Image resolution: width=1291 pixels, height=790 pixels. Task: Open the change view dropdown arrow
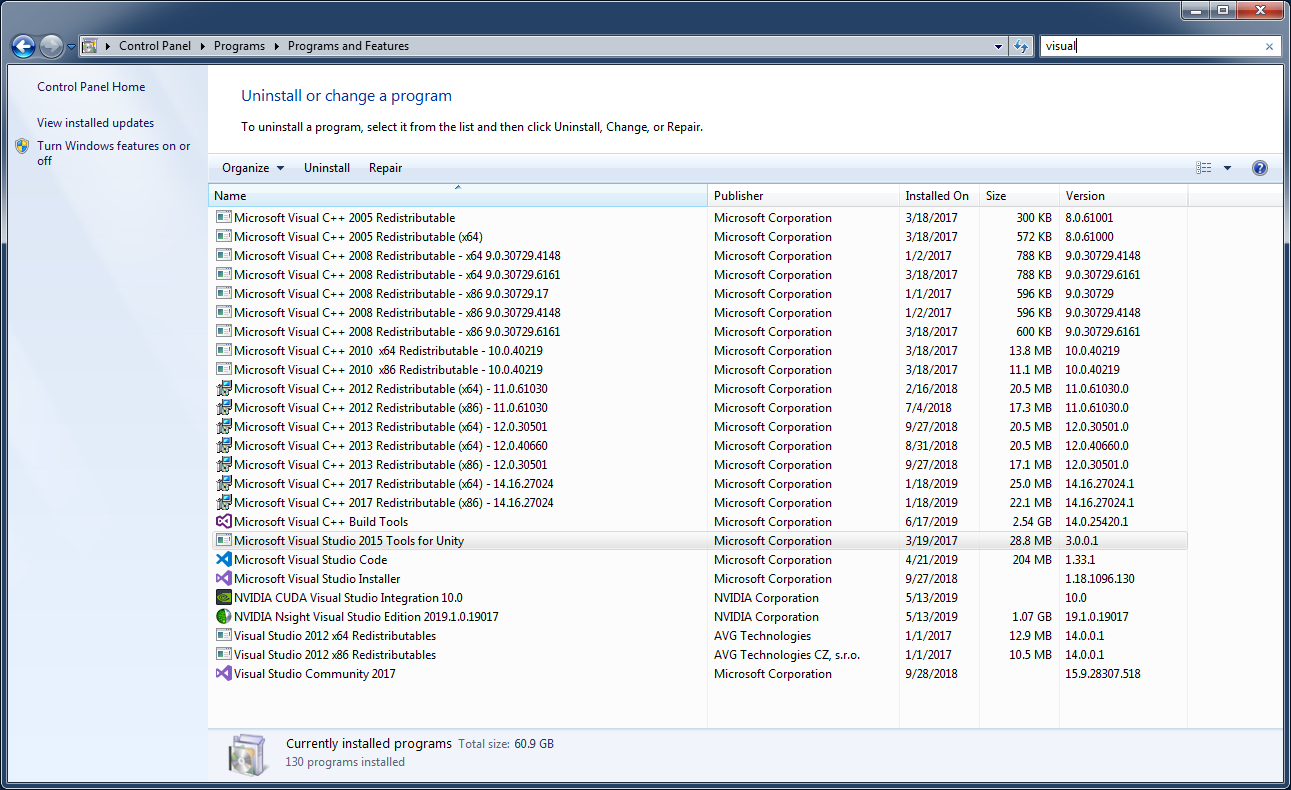pyautogui.click(x=1226, y=167)
